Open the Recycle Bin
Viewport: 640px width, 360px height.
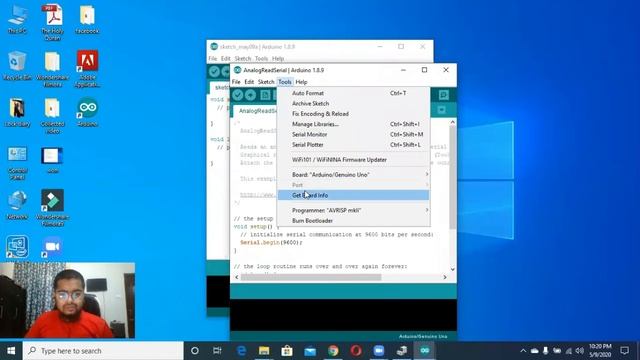[17, 65]
